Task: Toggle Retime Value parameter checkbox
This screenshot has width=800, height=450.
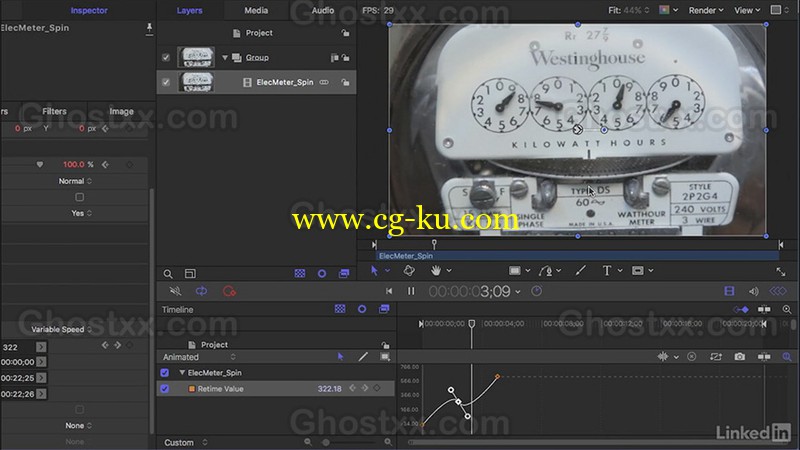Action: (164, 389)
